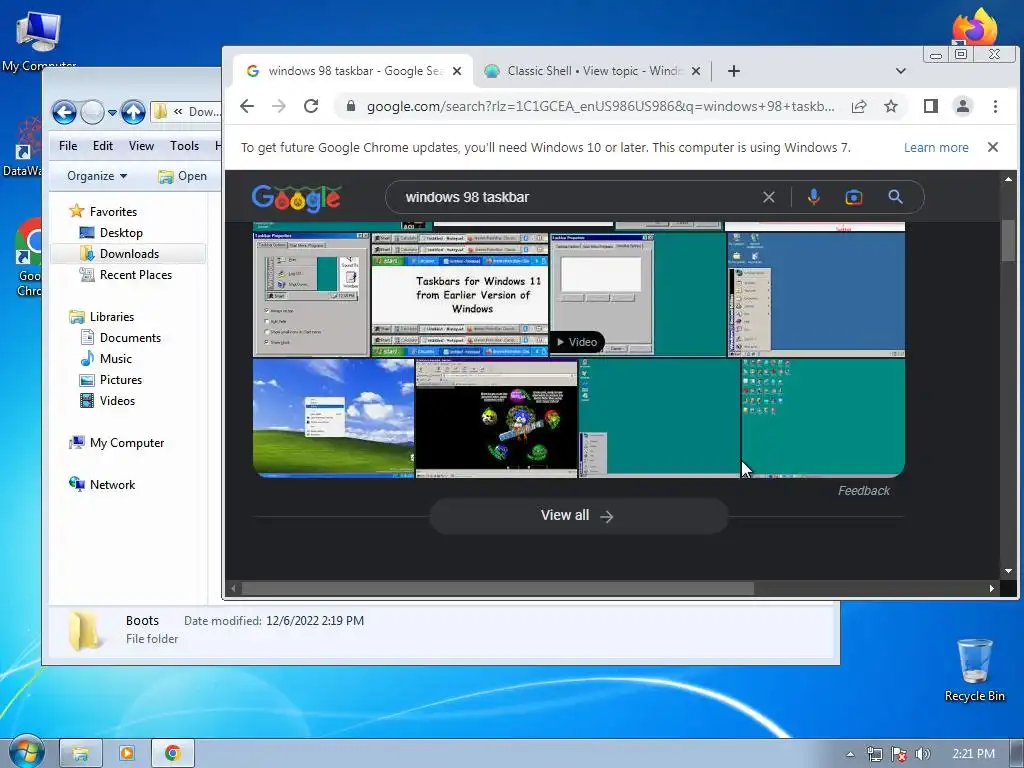This screenshot has height=768, width=1024.
Task: Open Chrome profile avatar
Action: coord(963,106)
